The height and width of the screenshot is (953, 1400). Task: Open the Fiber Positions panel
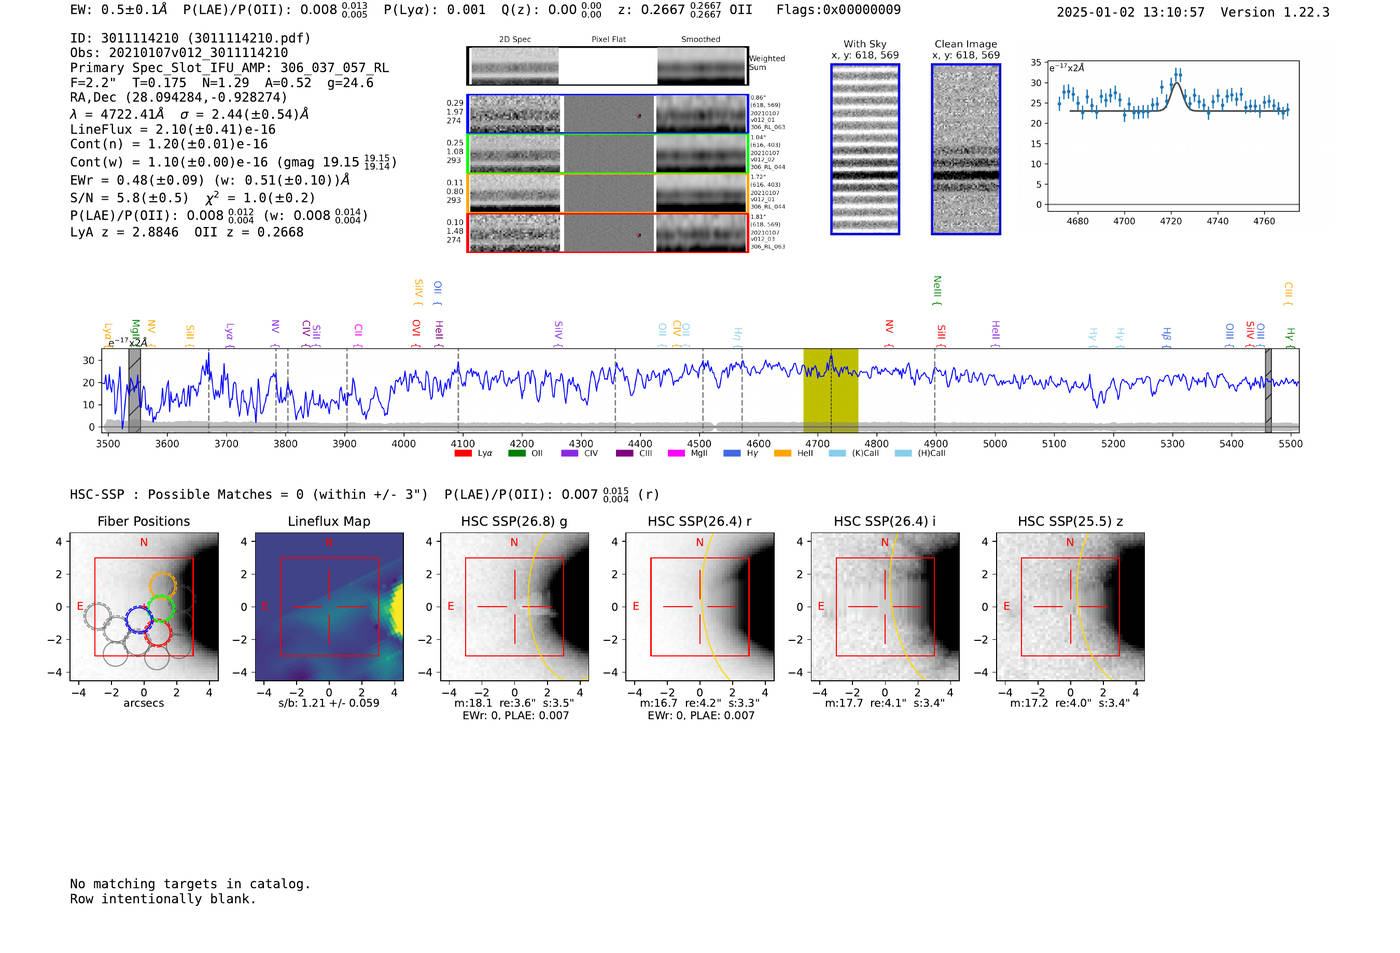144,607
